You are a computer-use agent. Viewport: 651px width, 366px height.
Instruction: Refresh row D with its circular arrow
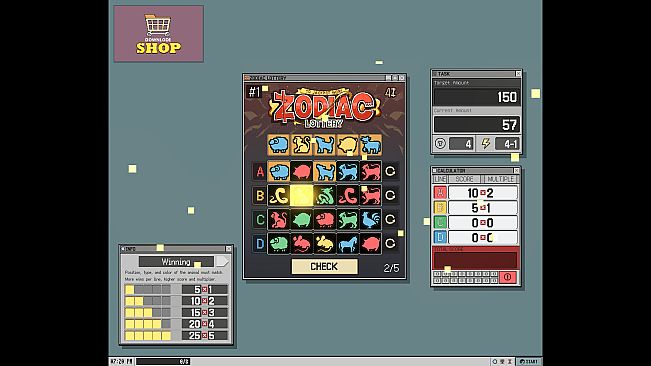[x=390, y=243]
